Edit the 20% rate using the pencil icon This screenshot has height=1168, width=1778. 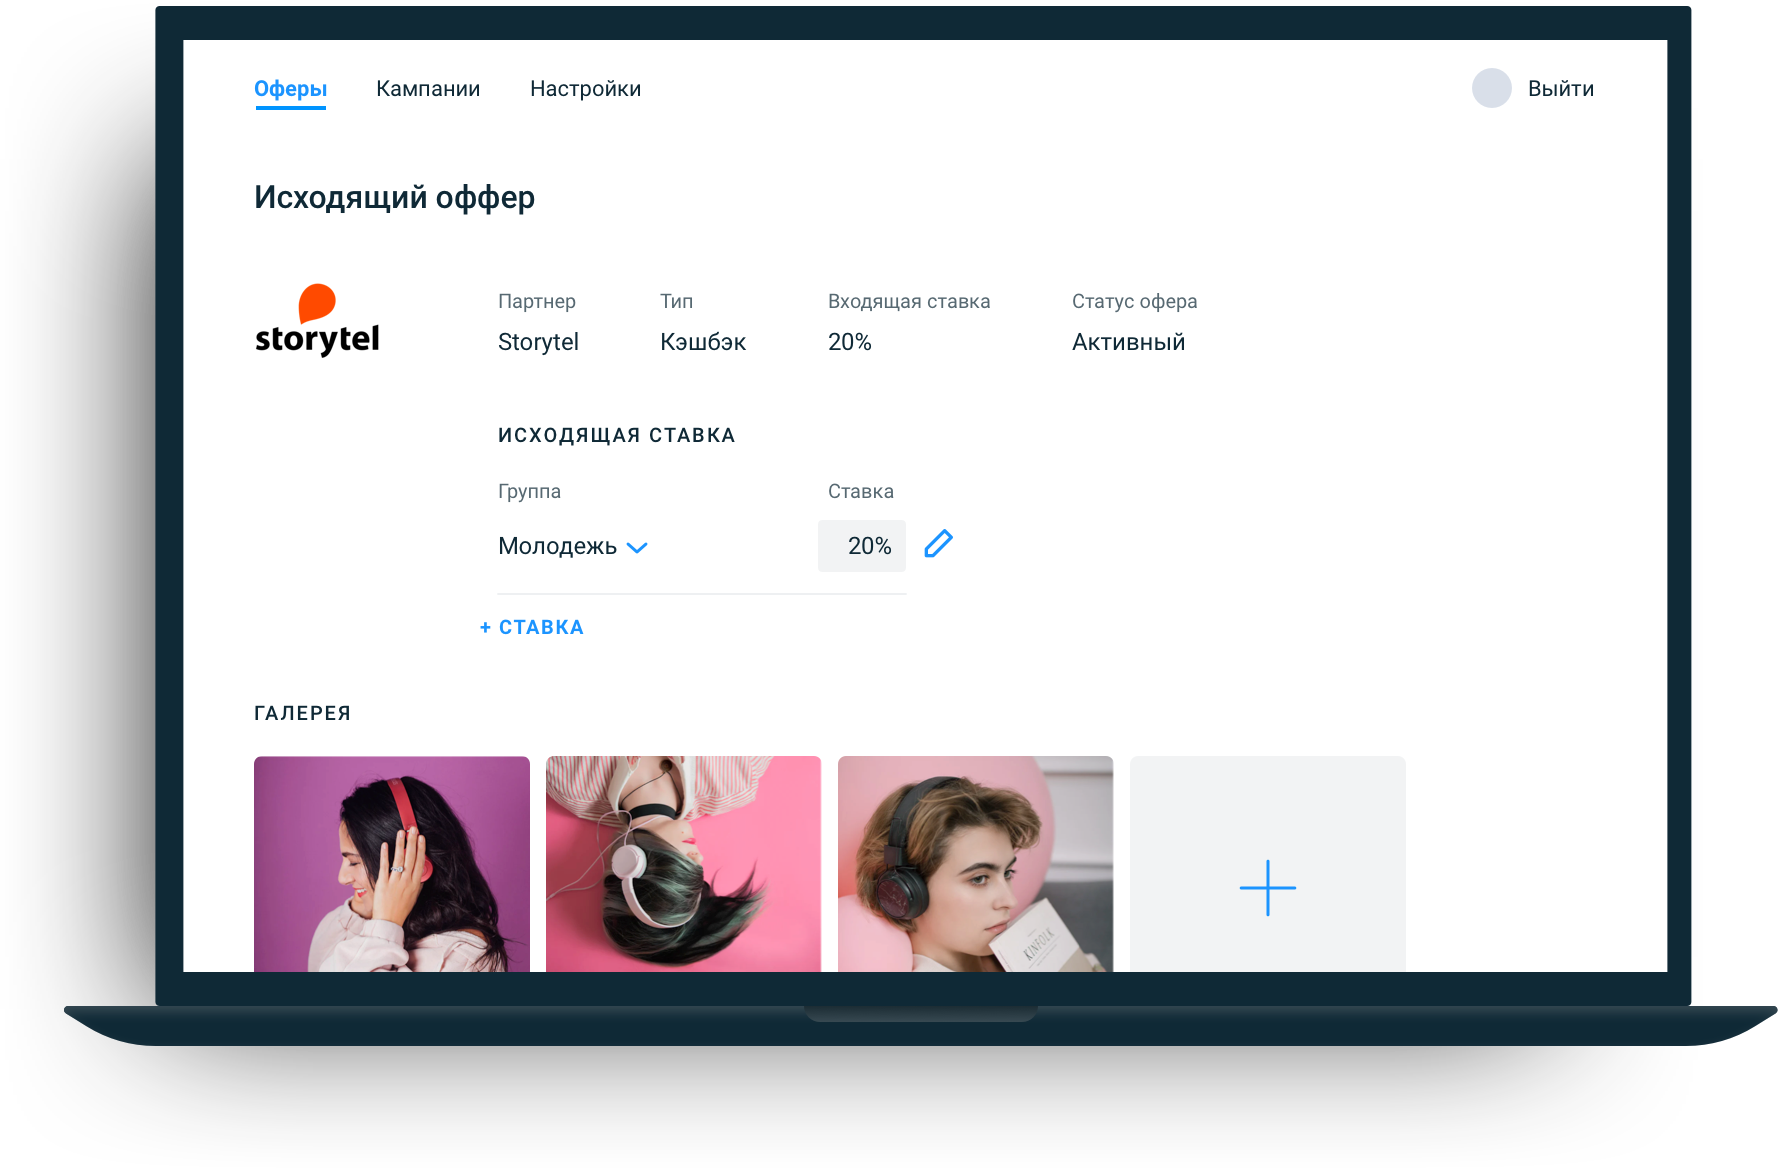(938, 545)
